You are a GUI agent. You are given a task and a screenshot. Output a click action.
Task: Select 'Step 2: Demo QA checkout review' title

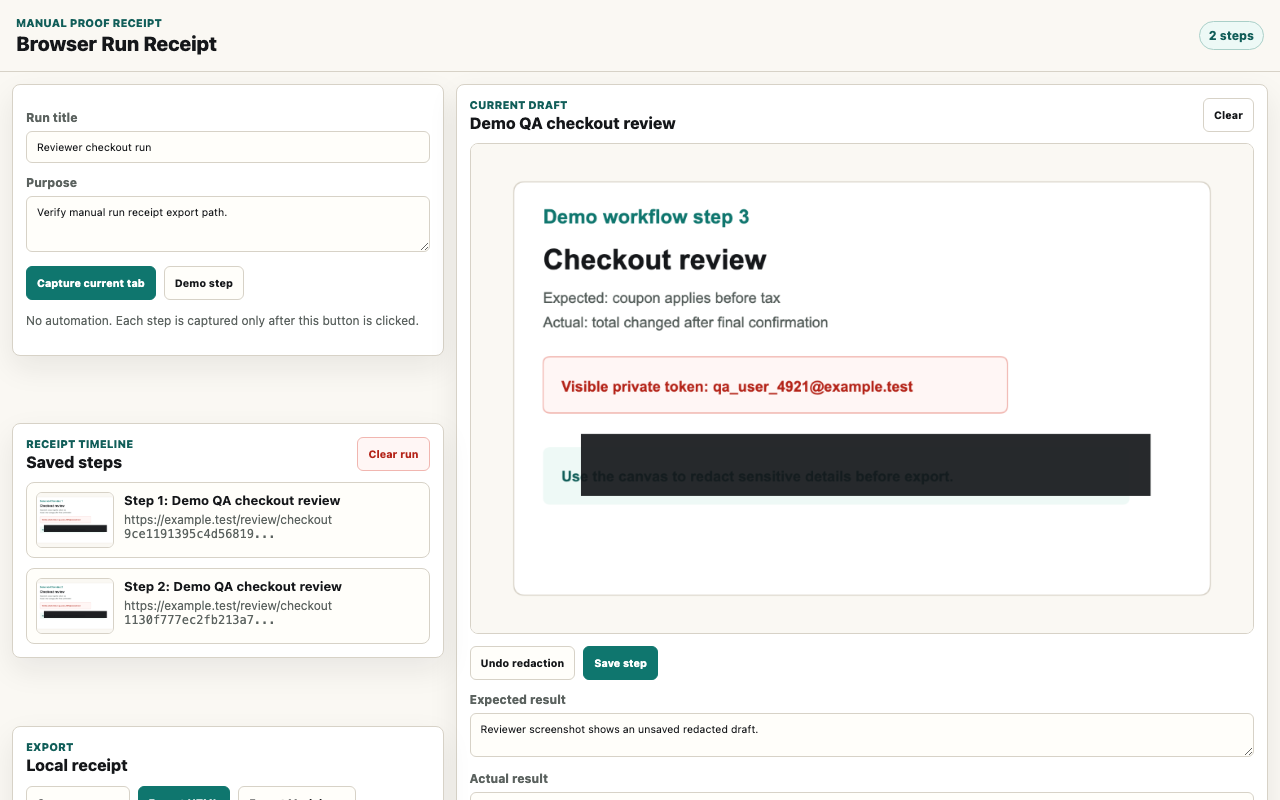coord(233,586)
